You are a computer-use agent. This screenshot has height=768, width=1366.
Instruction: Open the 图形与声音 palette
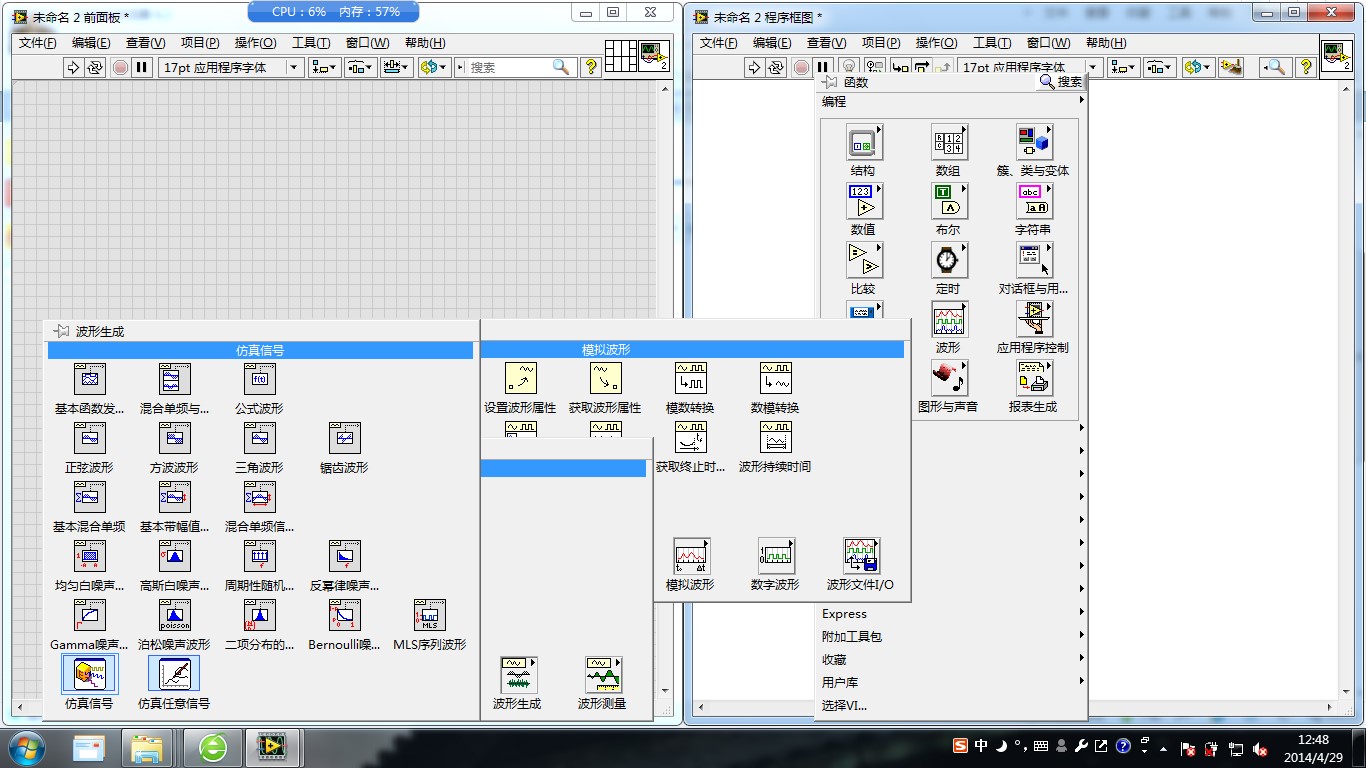950,379
